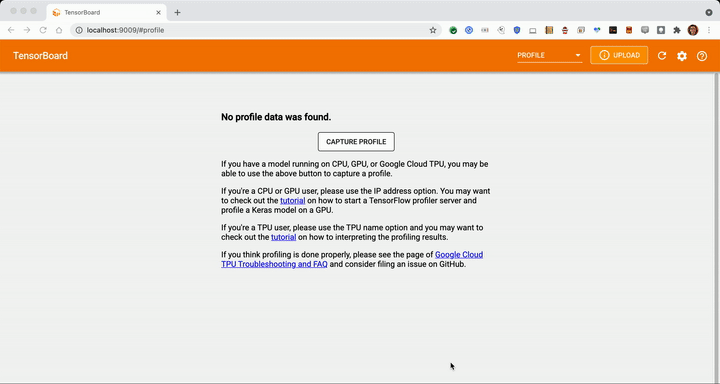
Task: Reload TensorBoard data with the refresh icon
Action: 662,56
